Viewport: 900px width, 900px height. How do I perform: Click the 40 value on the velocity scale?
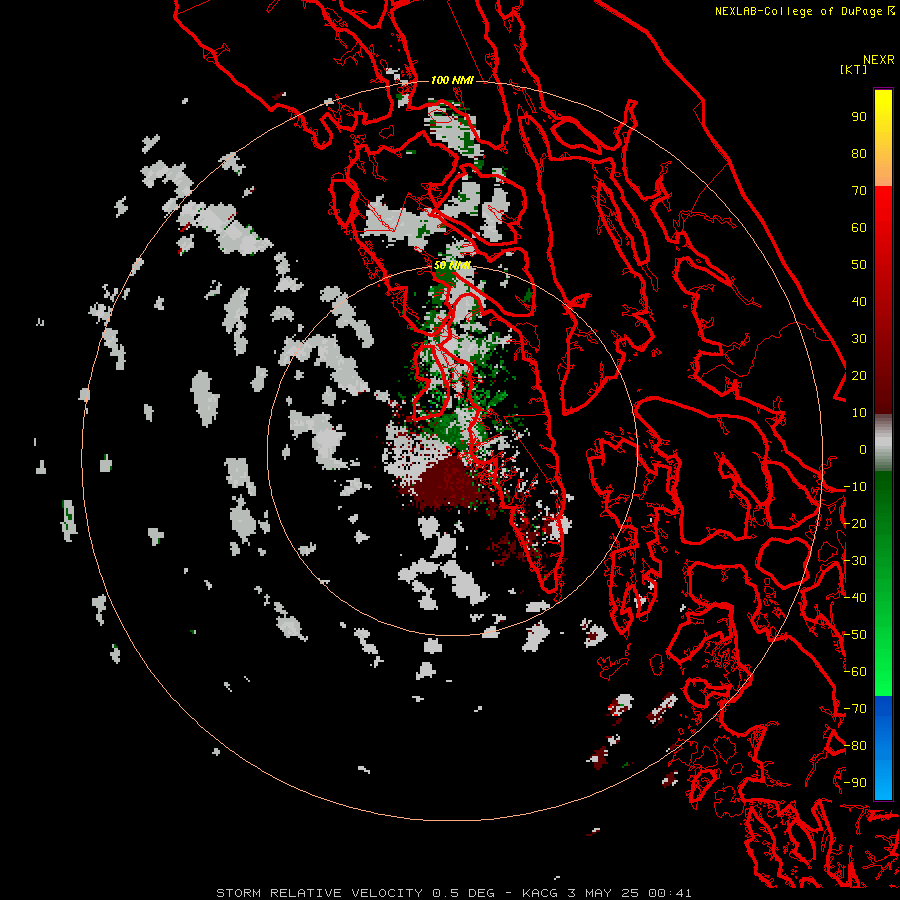point(859,301)
